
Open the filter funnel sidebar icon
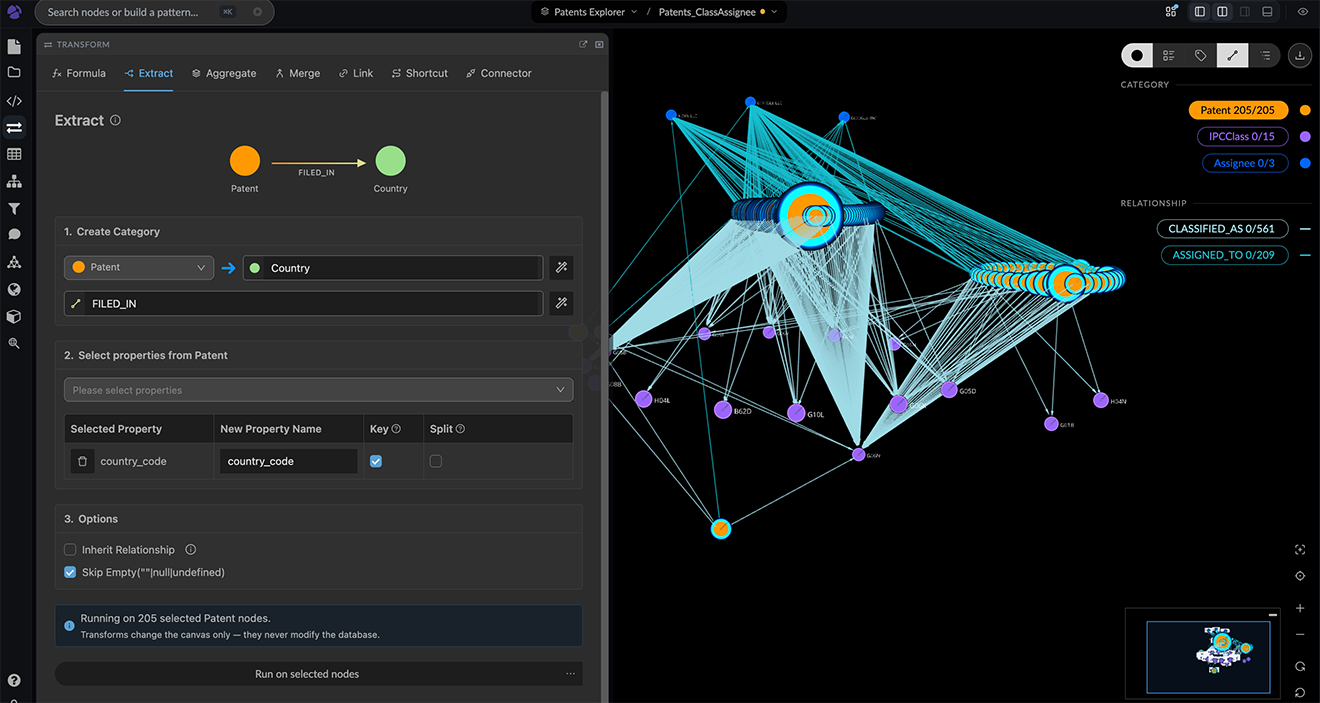coord(14,208)
